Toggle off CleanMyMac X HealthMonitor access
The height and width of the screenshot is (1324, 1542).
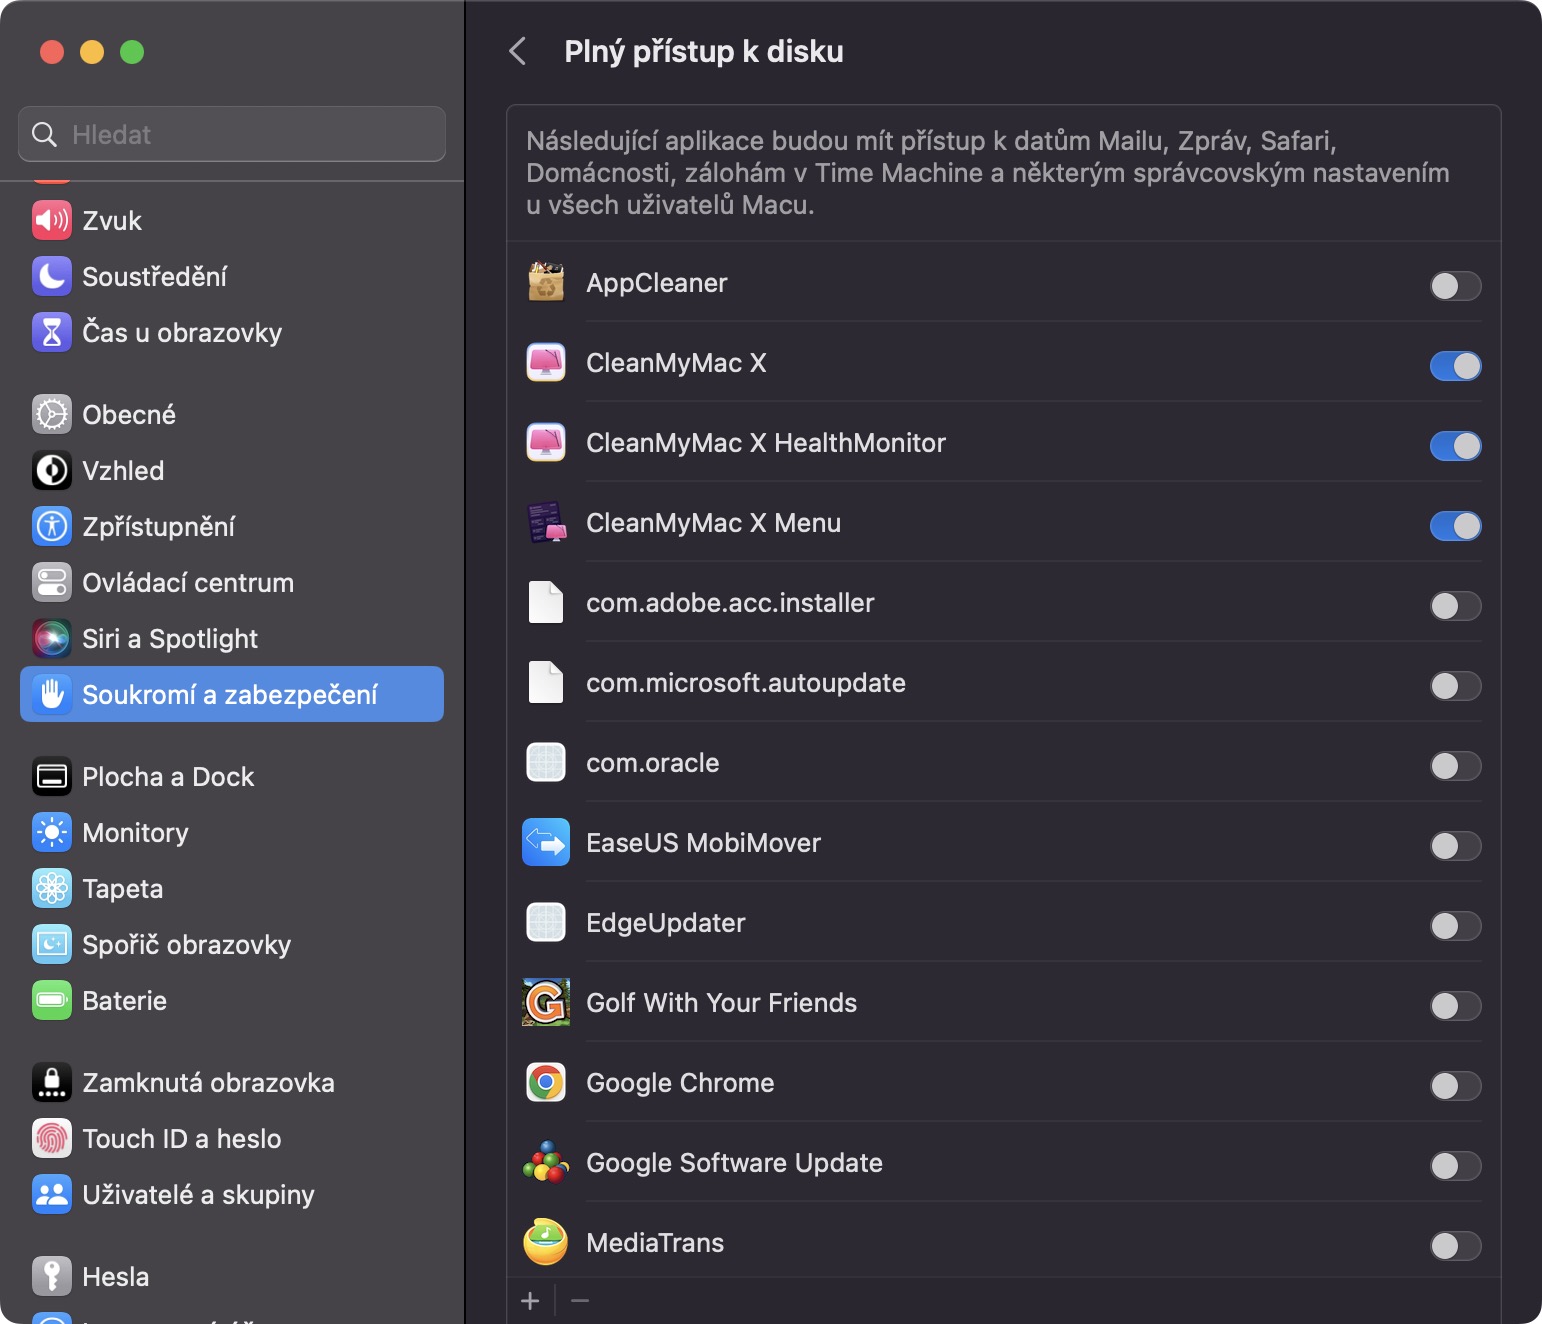point(1455,446)
